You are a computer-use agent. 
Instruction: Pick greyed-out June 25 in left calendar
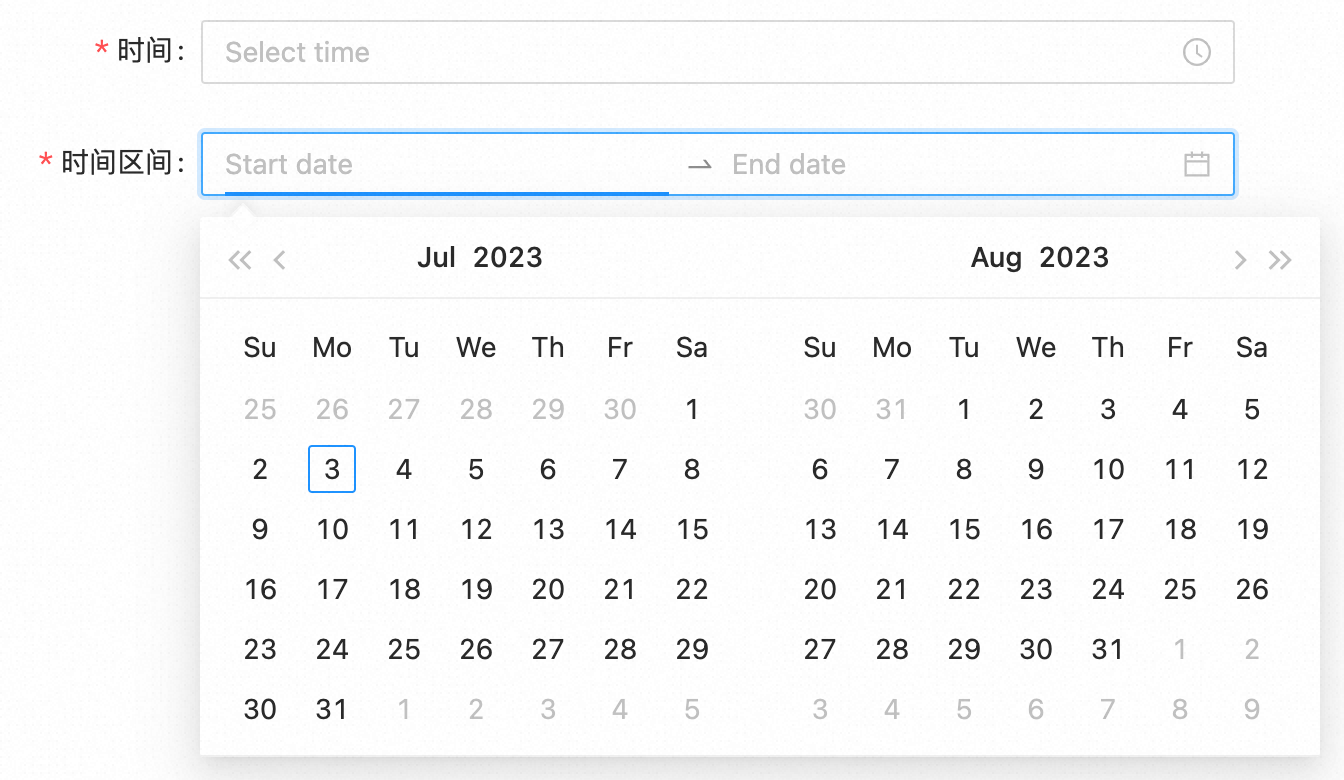[260, 409]
